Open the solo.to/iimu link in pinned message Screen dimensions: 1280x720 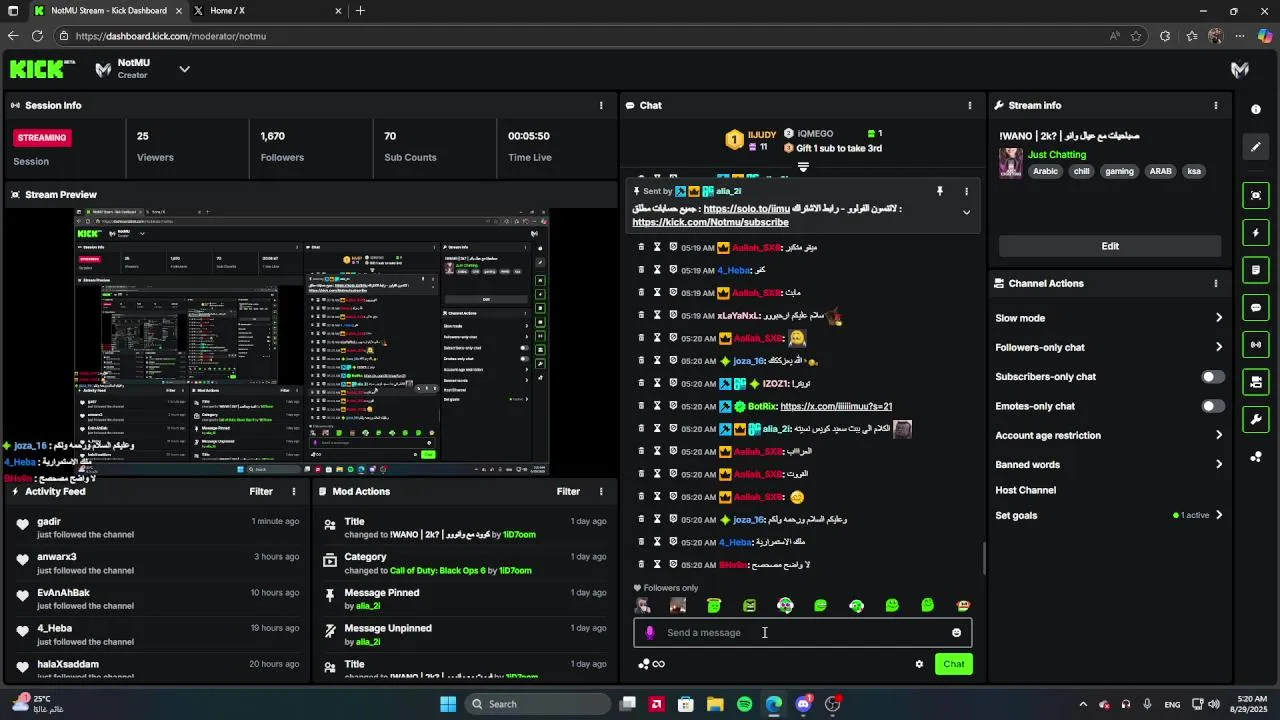point(746,209)
